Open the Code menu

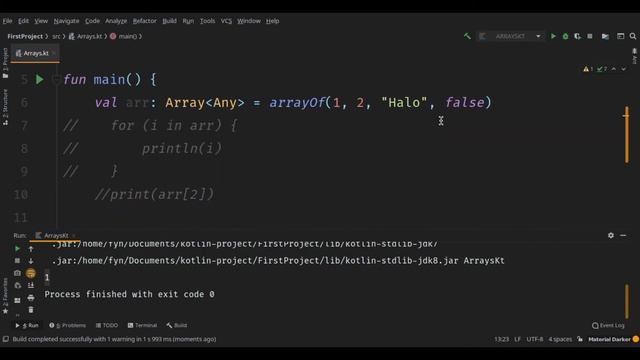92,21
